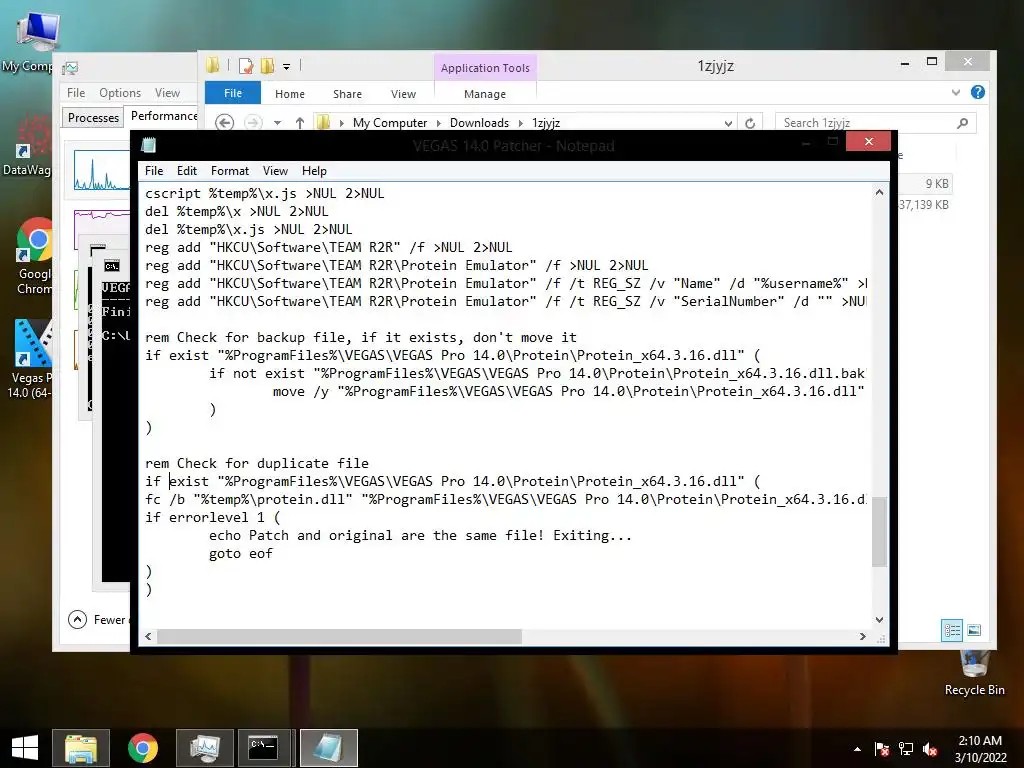Open Explorer Share ribbon tab
This screenshot has width=1024, height=768.
point(347,94)
